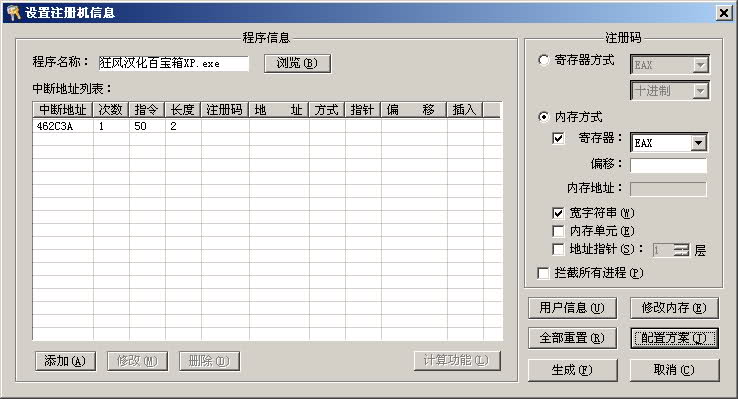Click 方式 column header

(x=327, y=110)
